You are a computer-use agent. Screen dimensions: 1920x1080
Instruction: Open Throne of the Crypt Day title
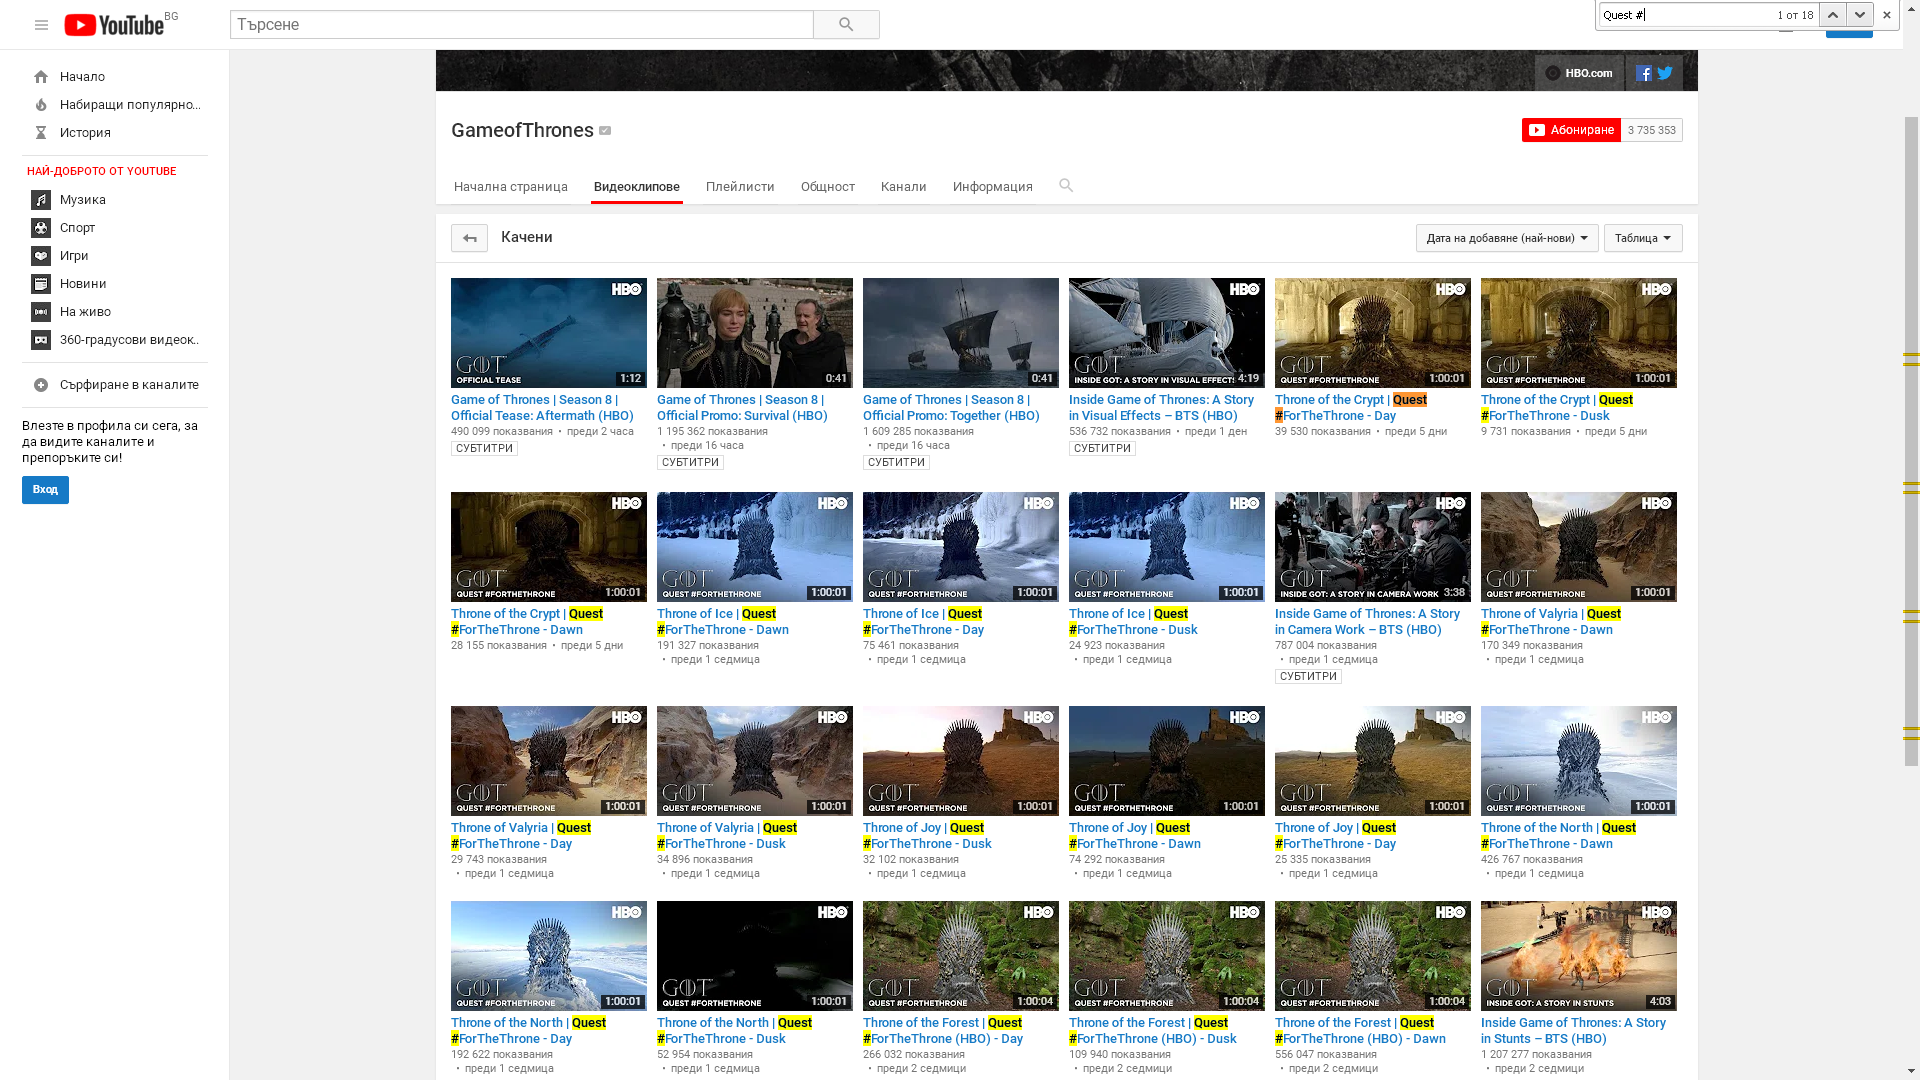(x=1351, y=408)
